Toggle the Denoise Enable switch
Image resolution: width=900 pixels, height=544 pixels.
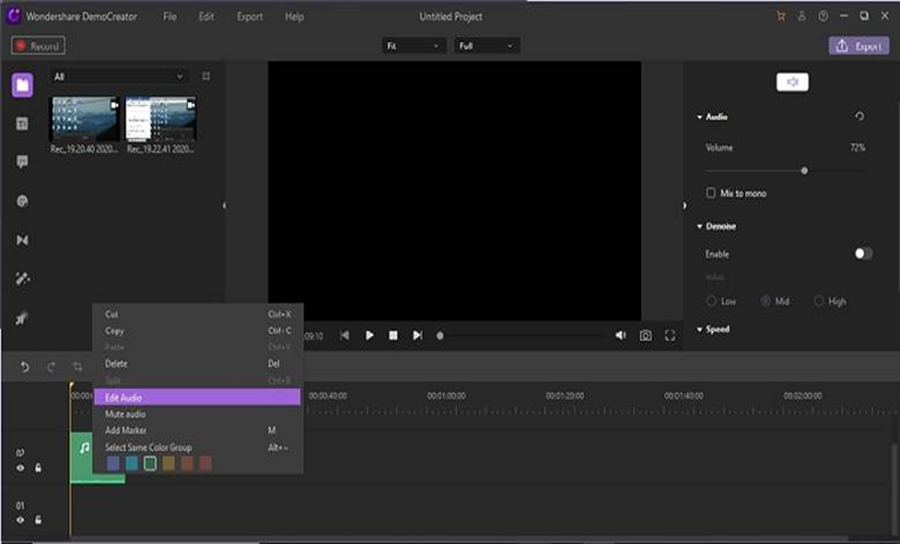[862, 254]
